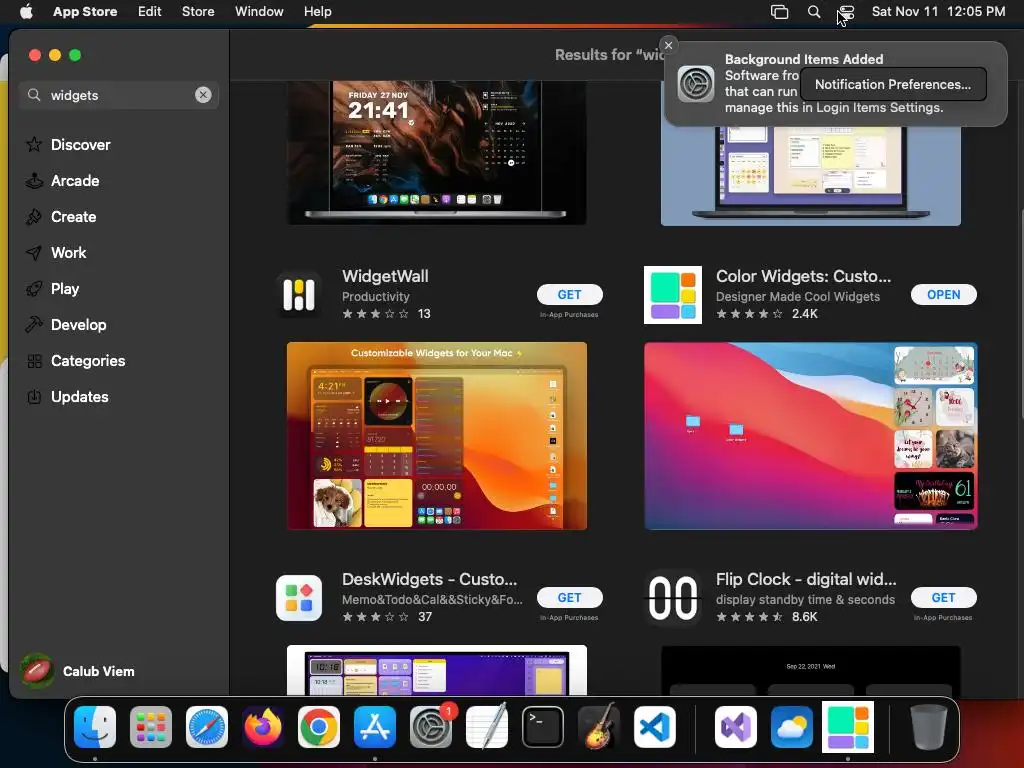The image size is (1024, 768).
Task: Open Control Center in menu bar
Action: click(846, 11)
